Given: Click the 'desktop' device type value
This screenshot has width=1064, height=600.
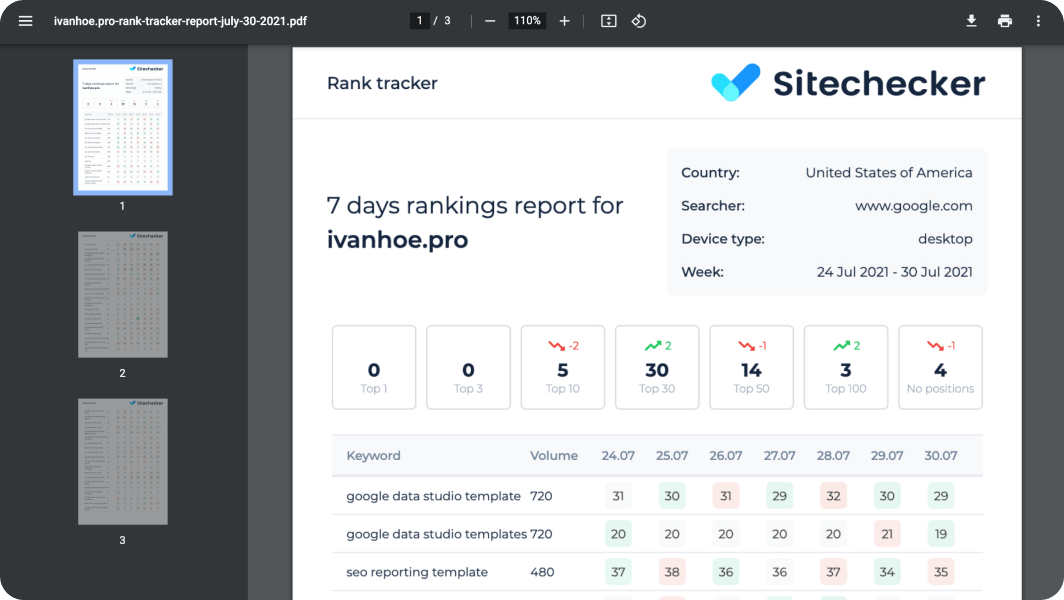Looking at the screenshot, I should (945, 239).
